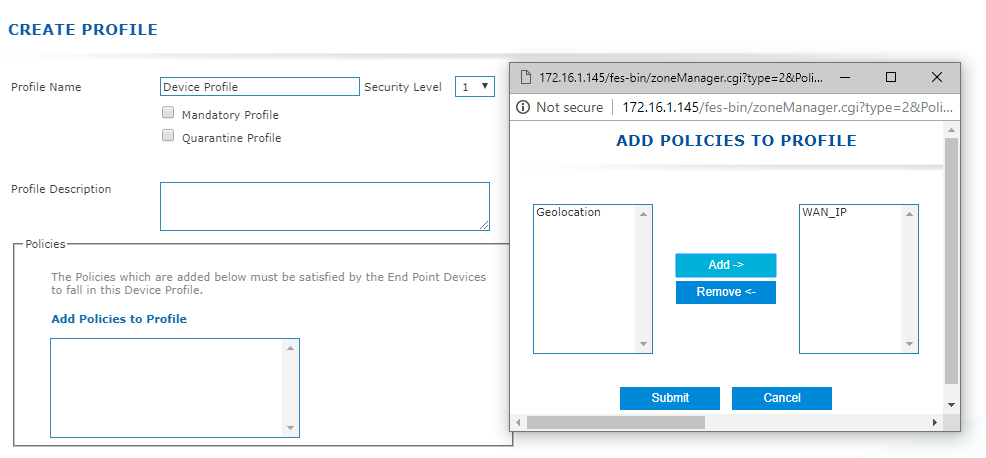Click the Remove <- button

[x=726, y=292]
